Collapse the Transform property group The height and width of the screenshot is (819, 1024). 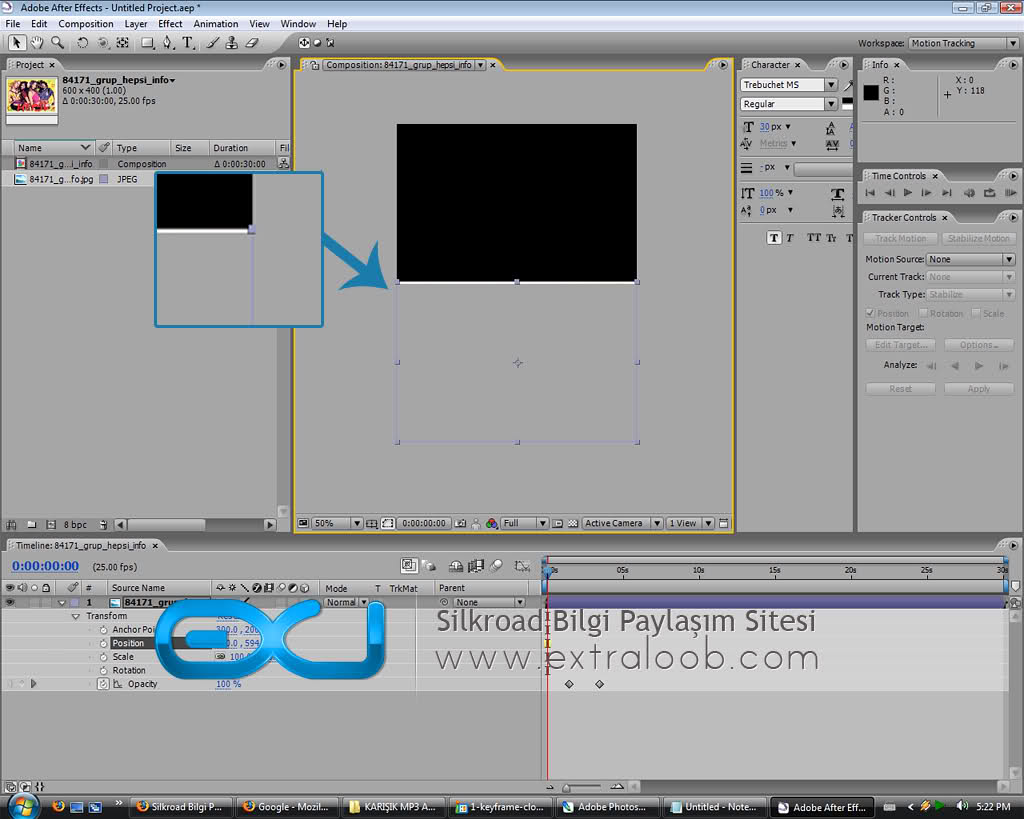(x=76, y=616)
